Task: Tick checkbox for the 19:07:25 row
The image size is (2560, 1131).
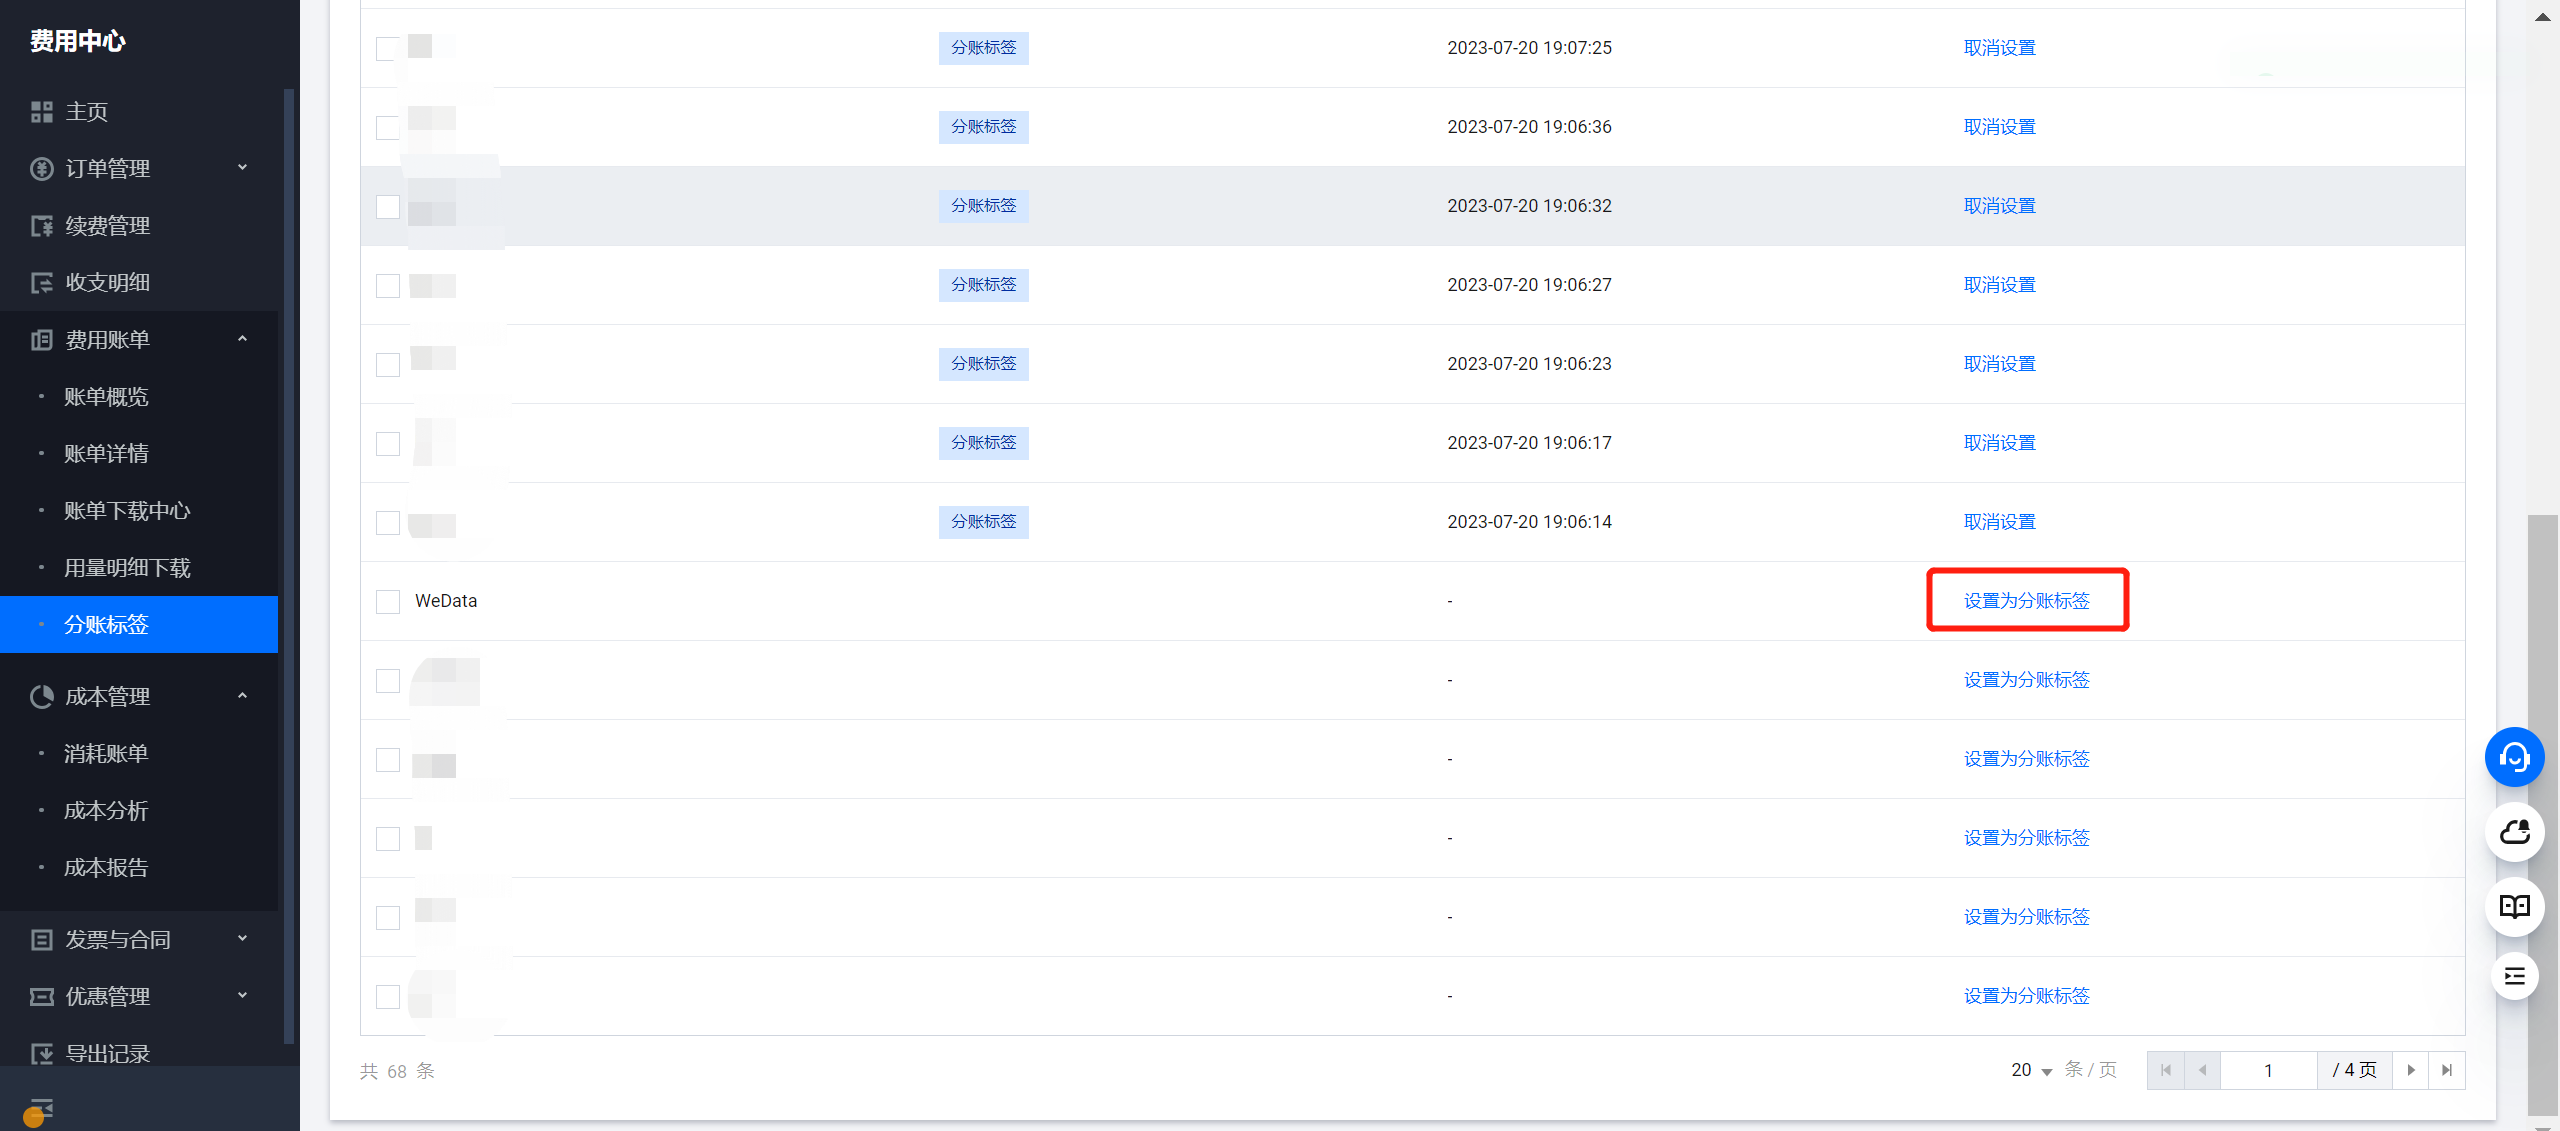Action: click(x=388, y=48)
